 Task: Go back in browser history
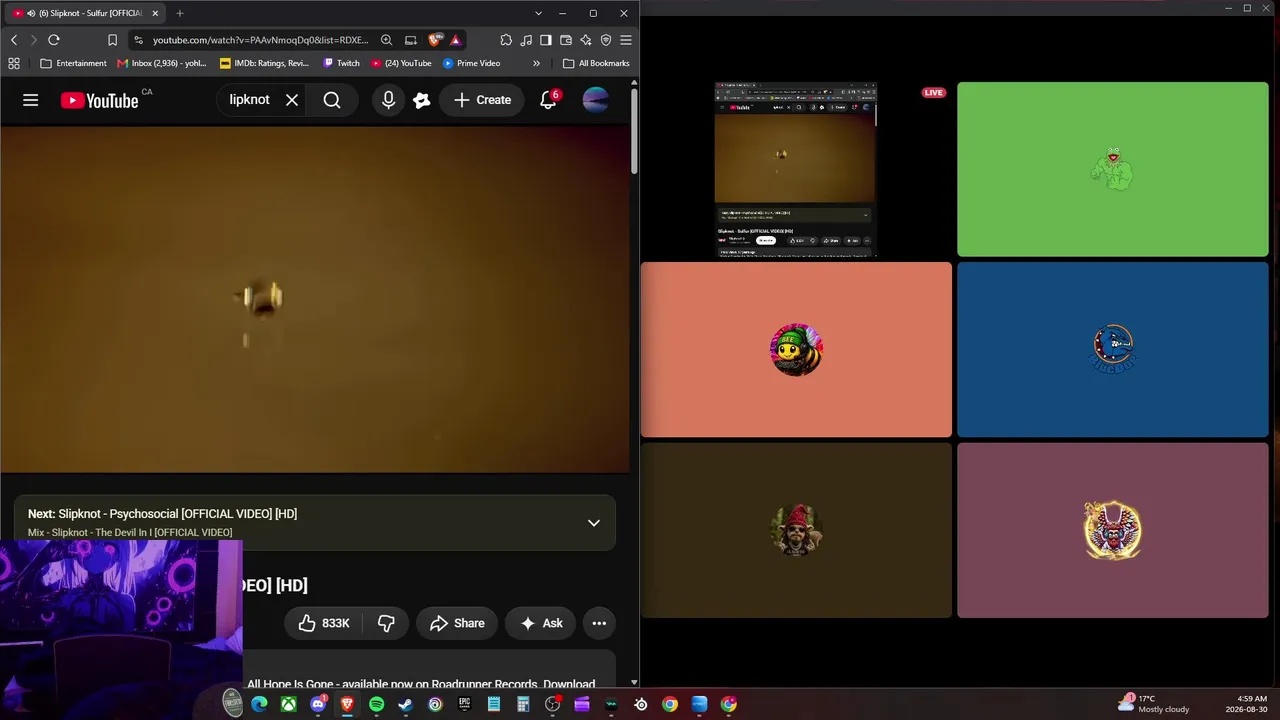click(x=14, y=40)
